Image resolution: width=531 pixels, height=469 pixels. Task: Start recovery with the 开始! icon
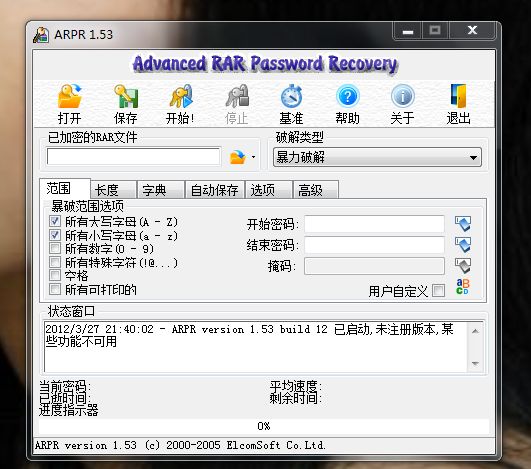pos(181,97)
